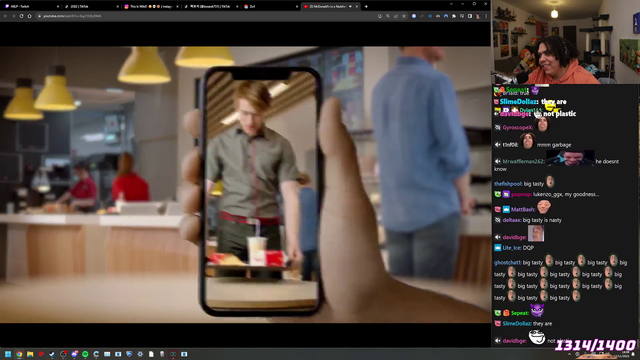Open a new browser tab

pyautogui.click(x=366, y=7)
